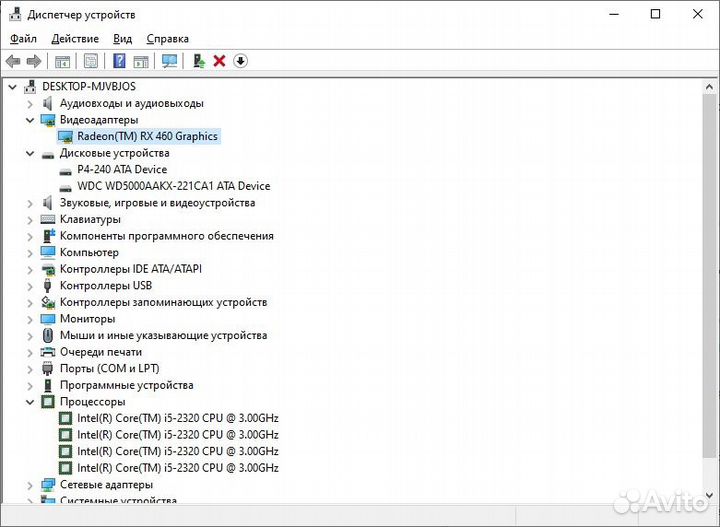Collapse the Дисковые устройства branch
Screen dimensions: 720x527
click(x=30, y=153)
